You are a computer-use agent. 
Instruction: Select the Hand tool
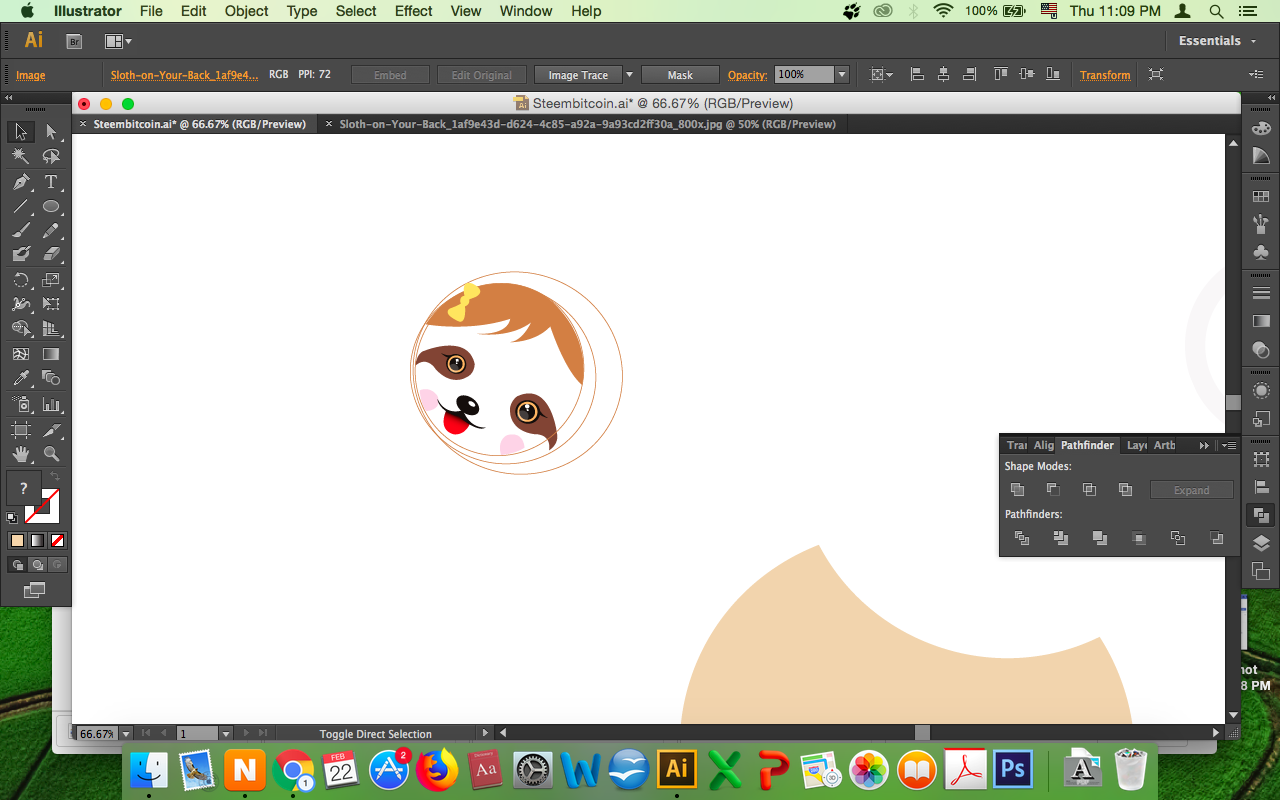[x=21, y=454]
